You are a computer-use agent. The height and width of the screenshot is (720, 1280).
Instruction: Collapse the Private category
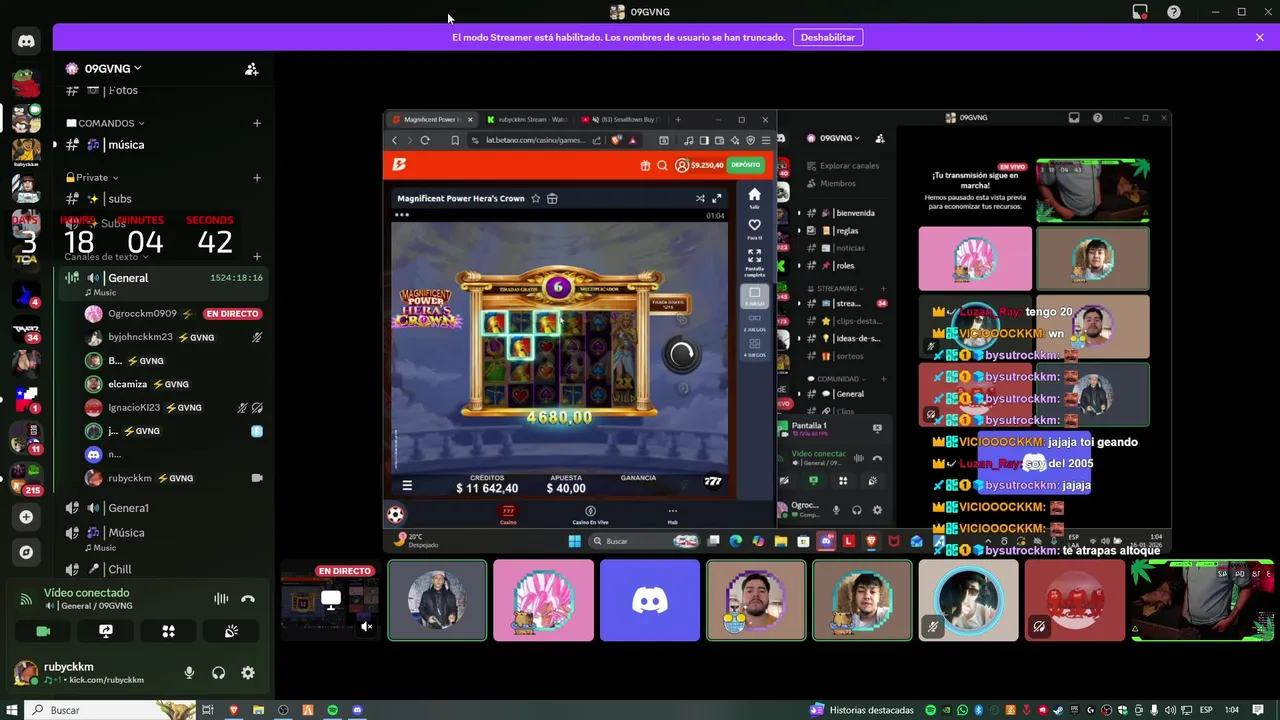(x=92, y=177)
